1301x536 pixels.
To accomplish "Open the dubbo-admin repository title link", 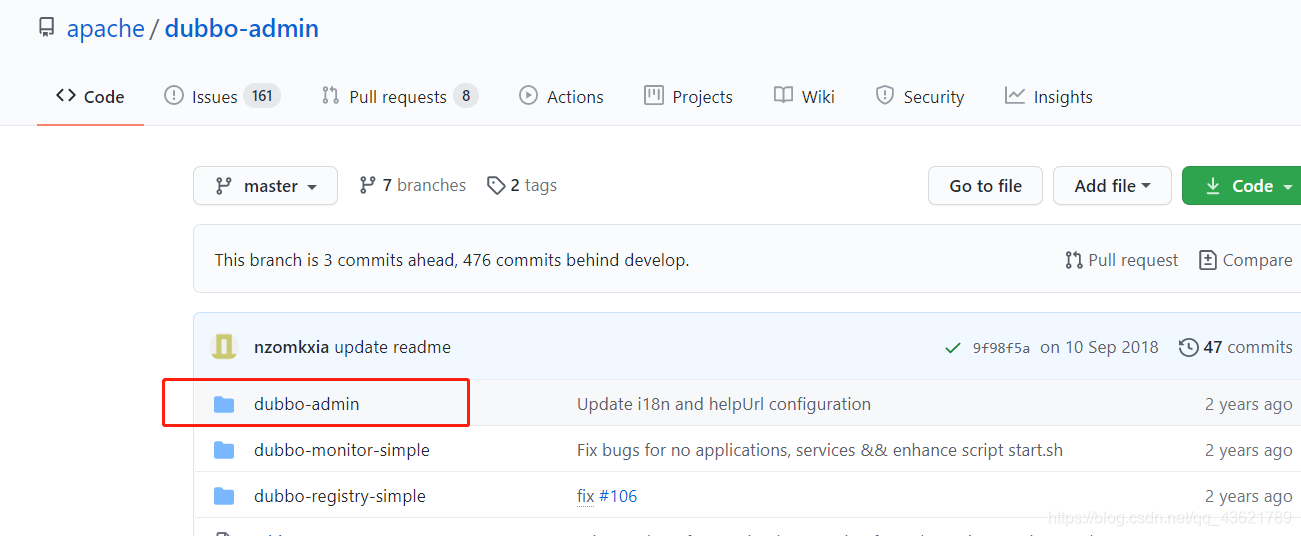I will point(241,28).
